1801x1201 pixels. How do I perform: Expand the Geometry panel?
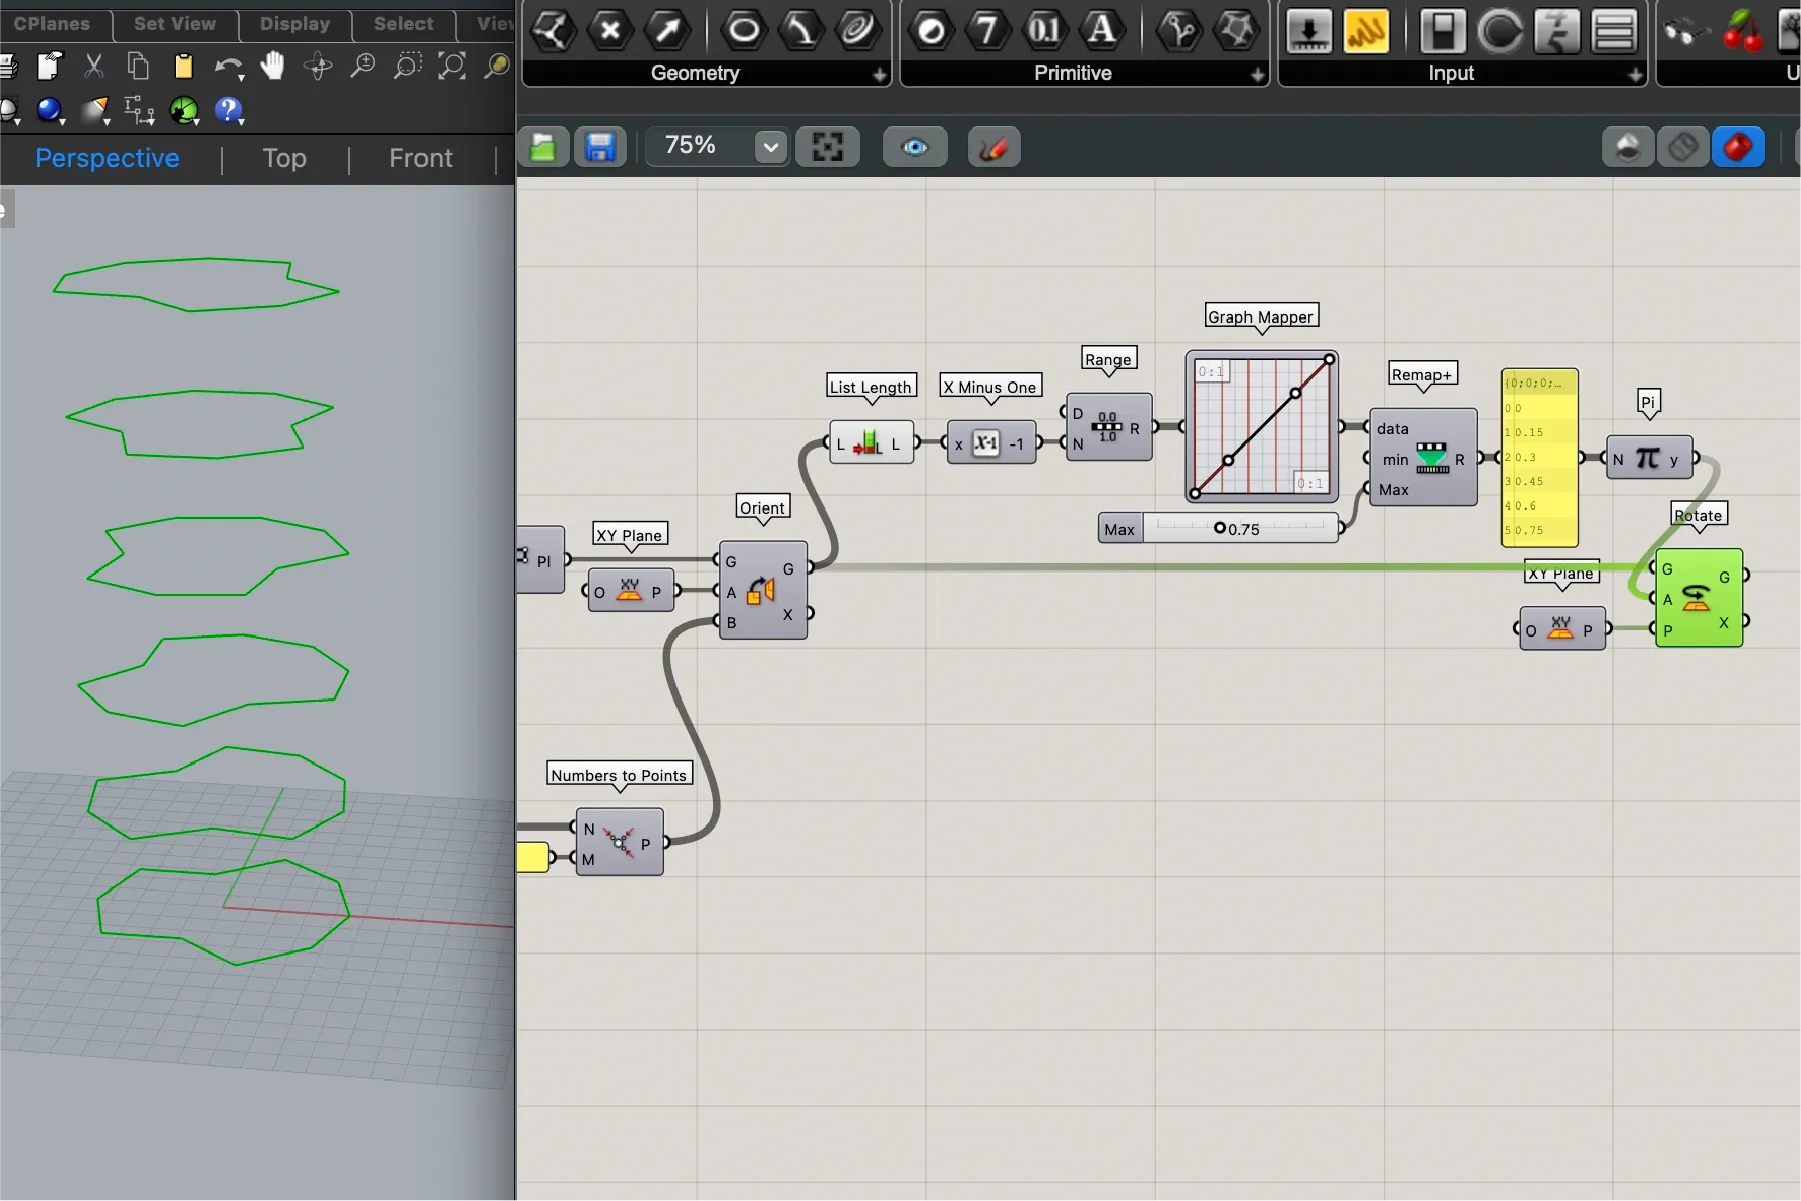coord(879,75)
